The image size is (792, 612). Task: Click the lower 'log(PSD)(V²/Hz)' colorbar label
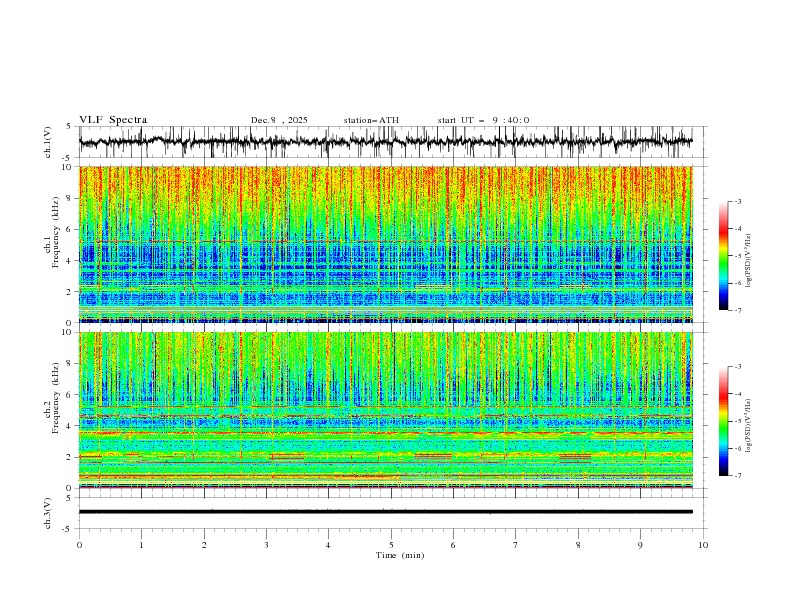coord(749,426)
